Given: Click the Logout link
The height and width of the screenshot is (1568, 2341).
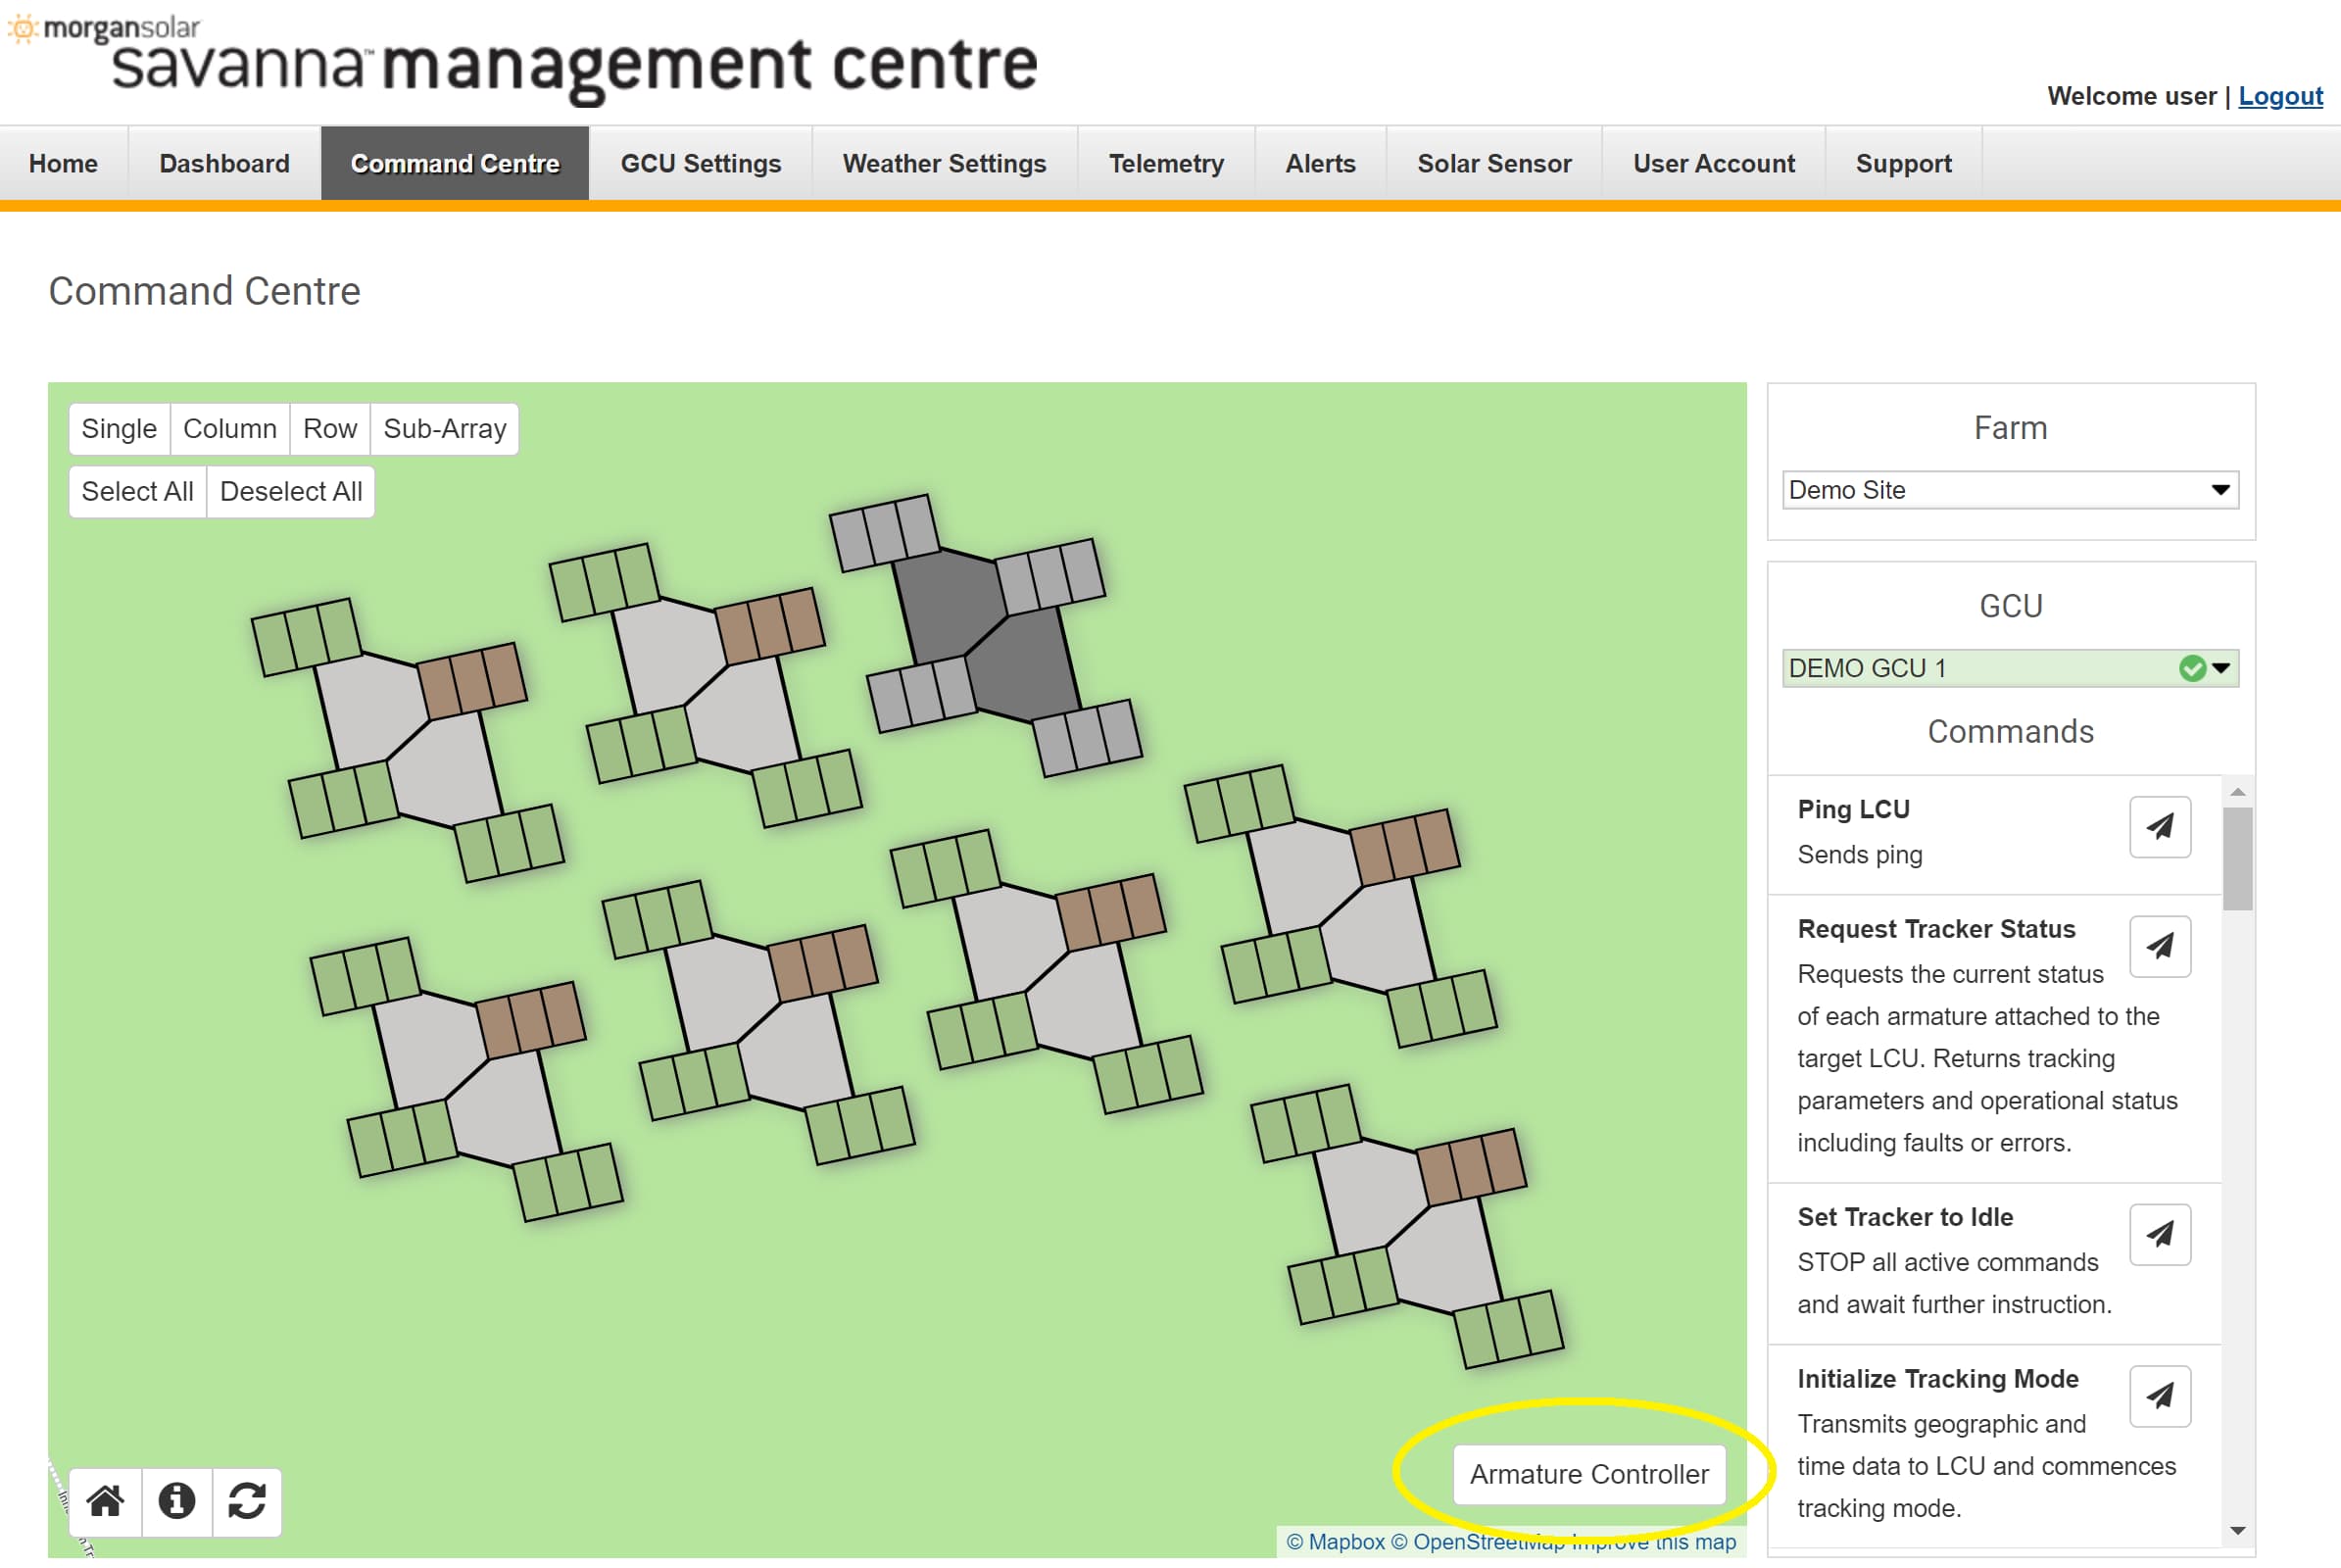Looking at the screenshot, I should pyautogui.click(x=2279, y=96).
